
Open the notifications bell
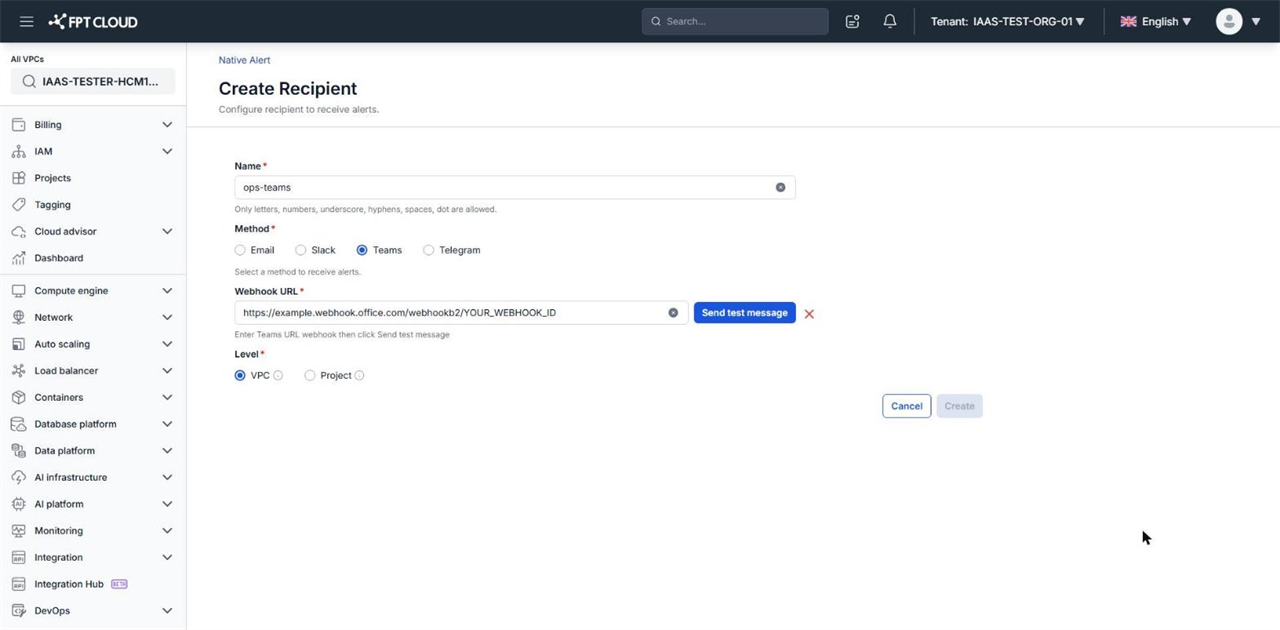point(890,21)
